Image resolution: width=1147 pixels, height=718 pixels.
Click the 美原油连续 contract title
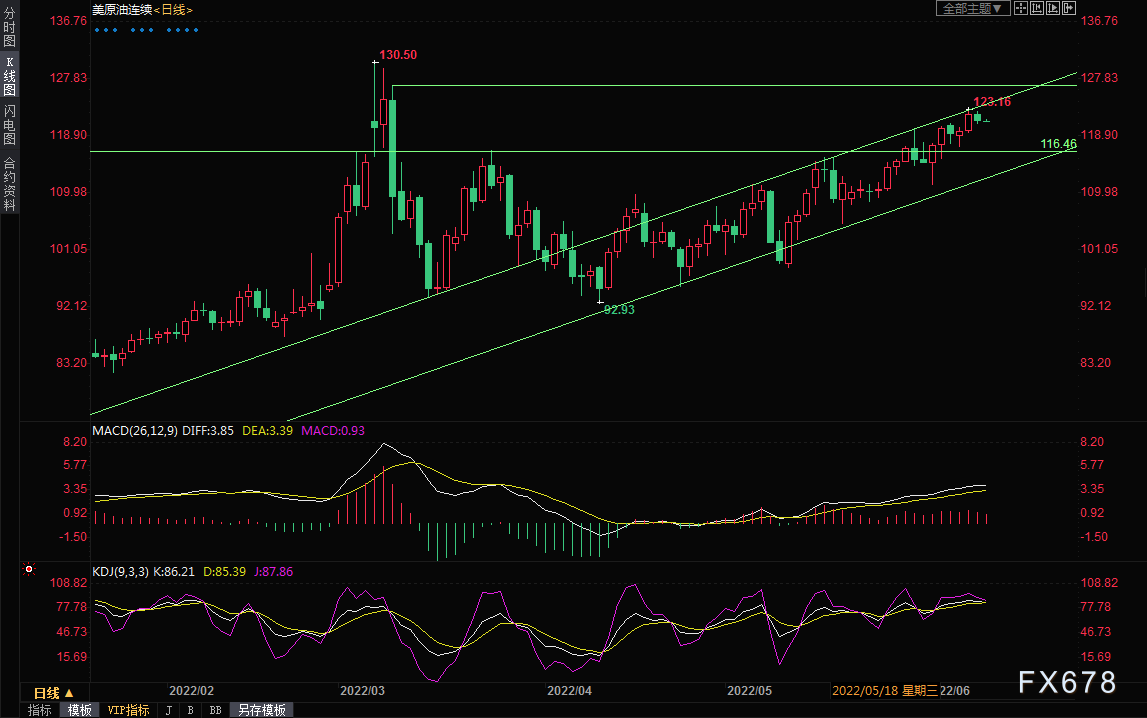pyautogui.click(x=122, y=10)
